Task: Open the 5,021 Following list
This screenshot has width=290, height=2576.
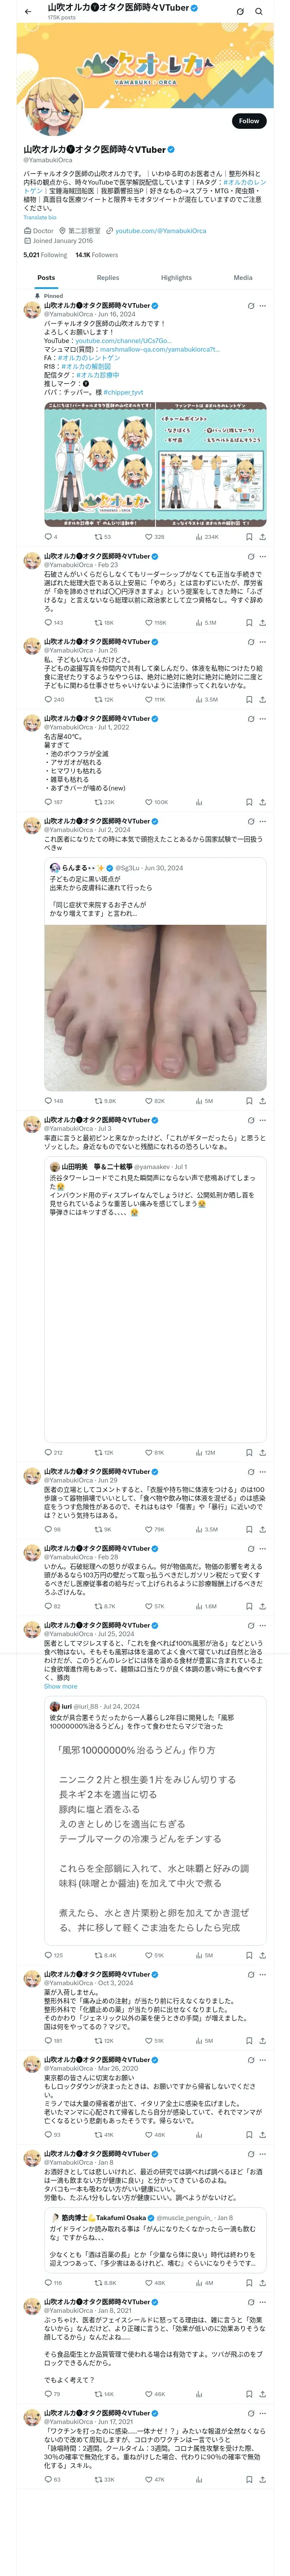Action: pos(45,255)
